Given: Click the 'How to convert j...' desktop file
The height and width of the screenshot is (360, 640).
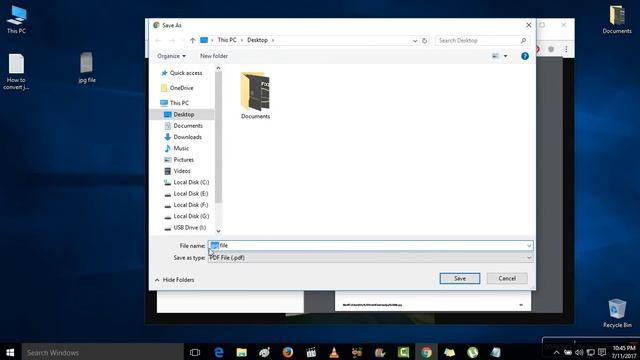Looking at the screenshot, I should point(16,72).
